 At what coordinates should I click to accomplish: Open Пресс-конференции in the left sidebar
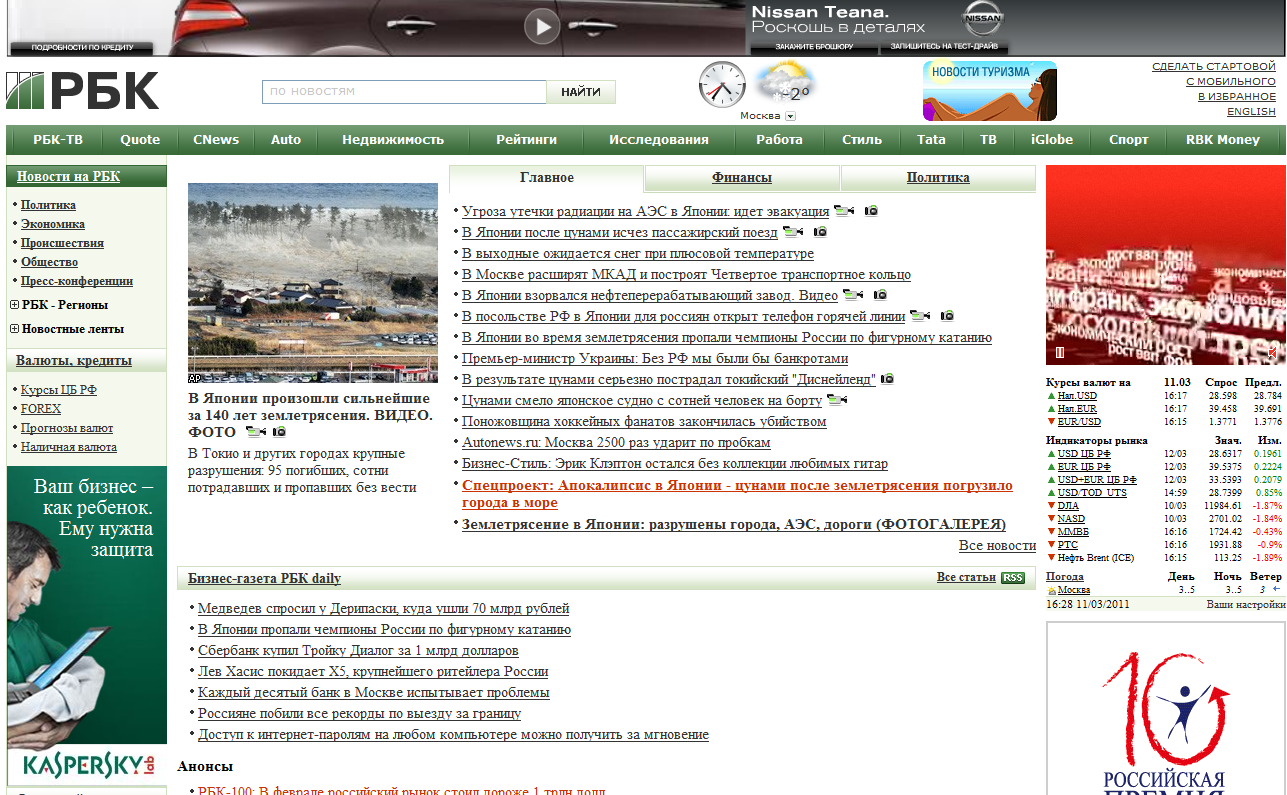(x=77, y=281)
